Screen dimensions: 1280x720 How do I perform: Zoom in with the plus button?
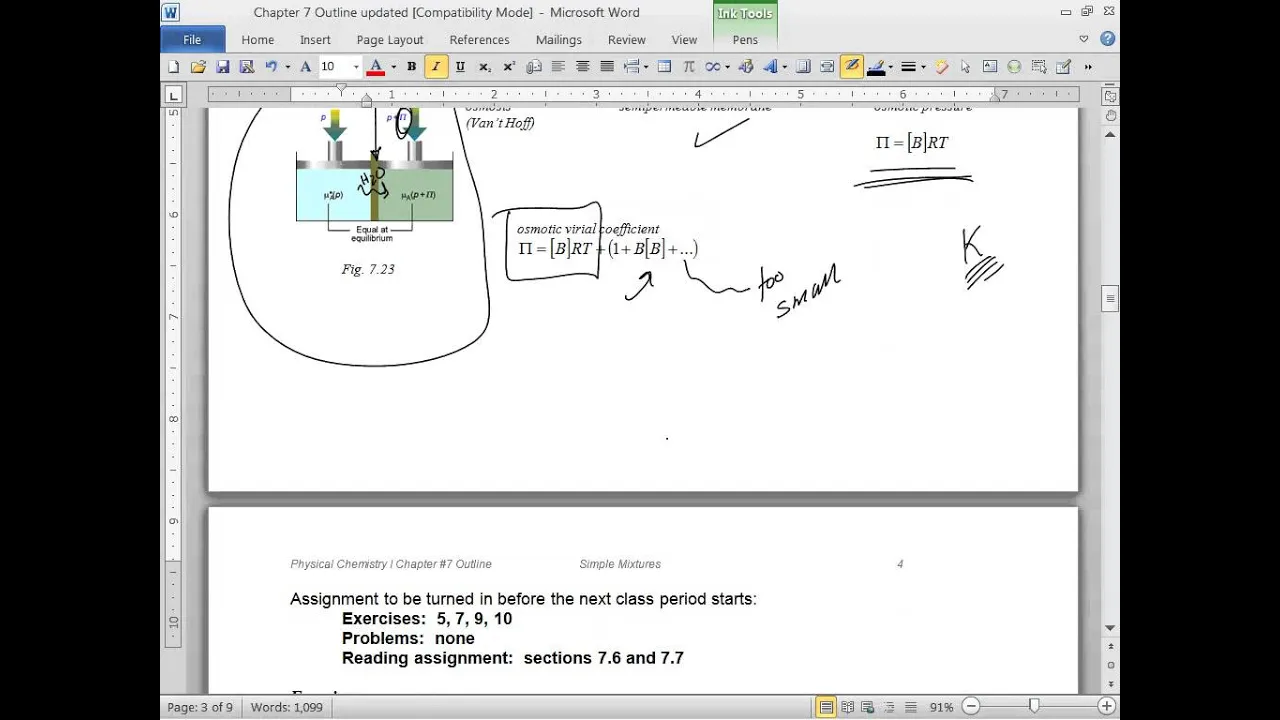point(1106,707)
